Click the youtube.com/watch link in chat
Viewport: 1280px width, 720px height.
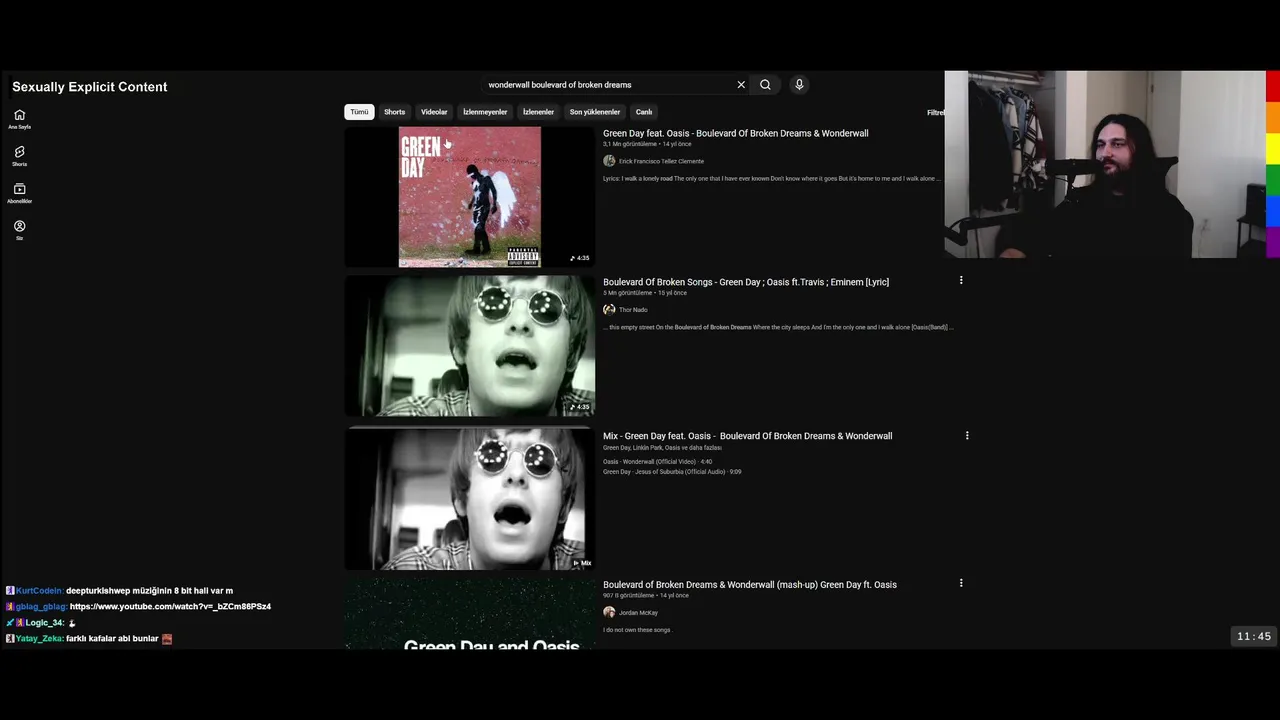[x=170, y=607]
